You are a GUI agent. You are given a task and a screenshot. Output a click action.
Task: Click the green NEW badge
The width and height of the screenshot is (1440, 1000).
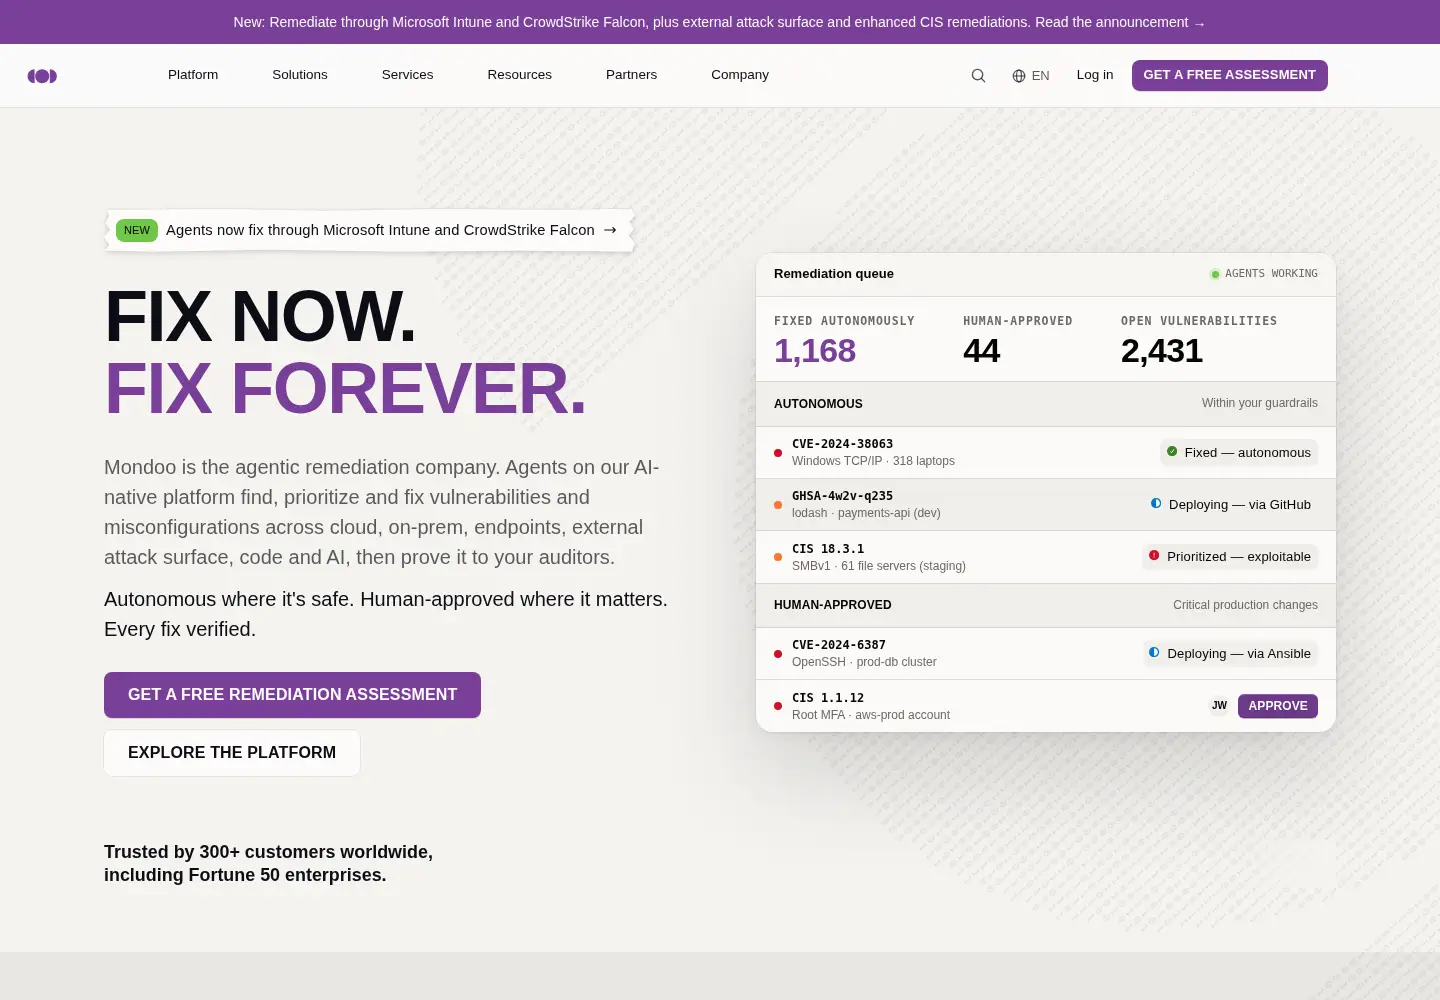pos(137,230)
